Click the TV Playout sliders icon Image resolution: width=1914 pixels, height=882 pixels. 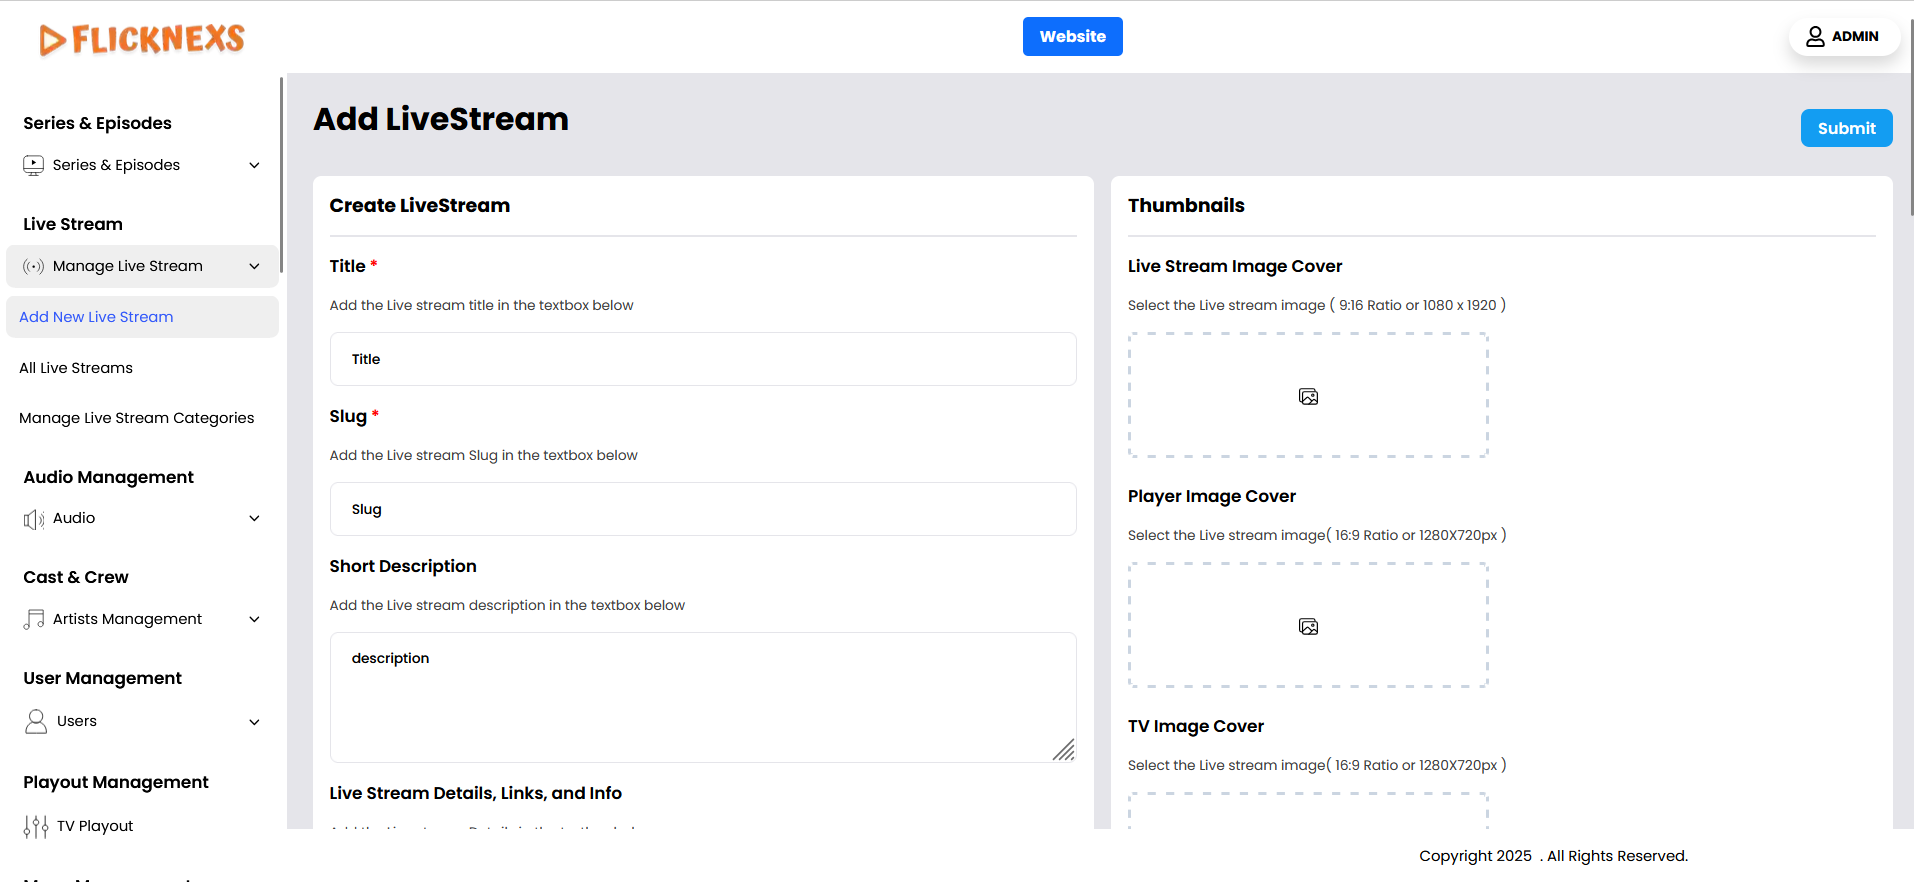36,826
